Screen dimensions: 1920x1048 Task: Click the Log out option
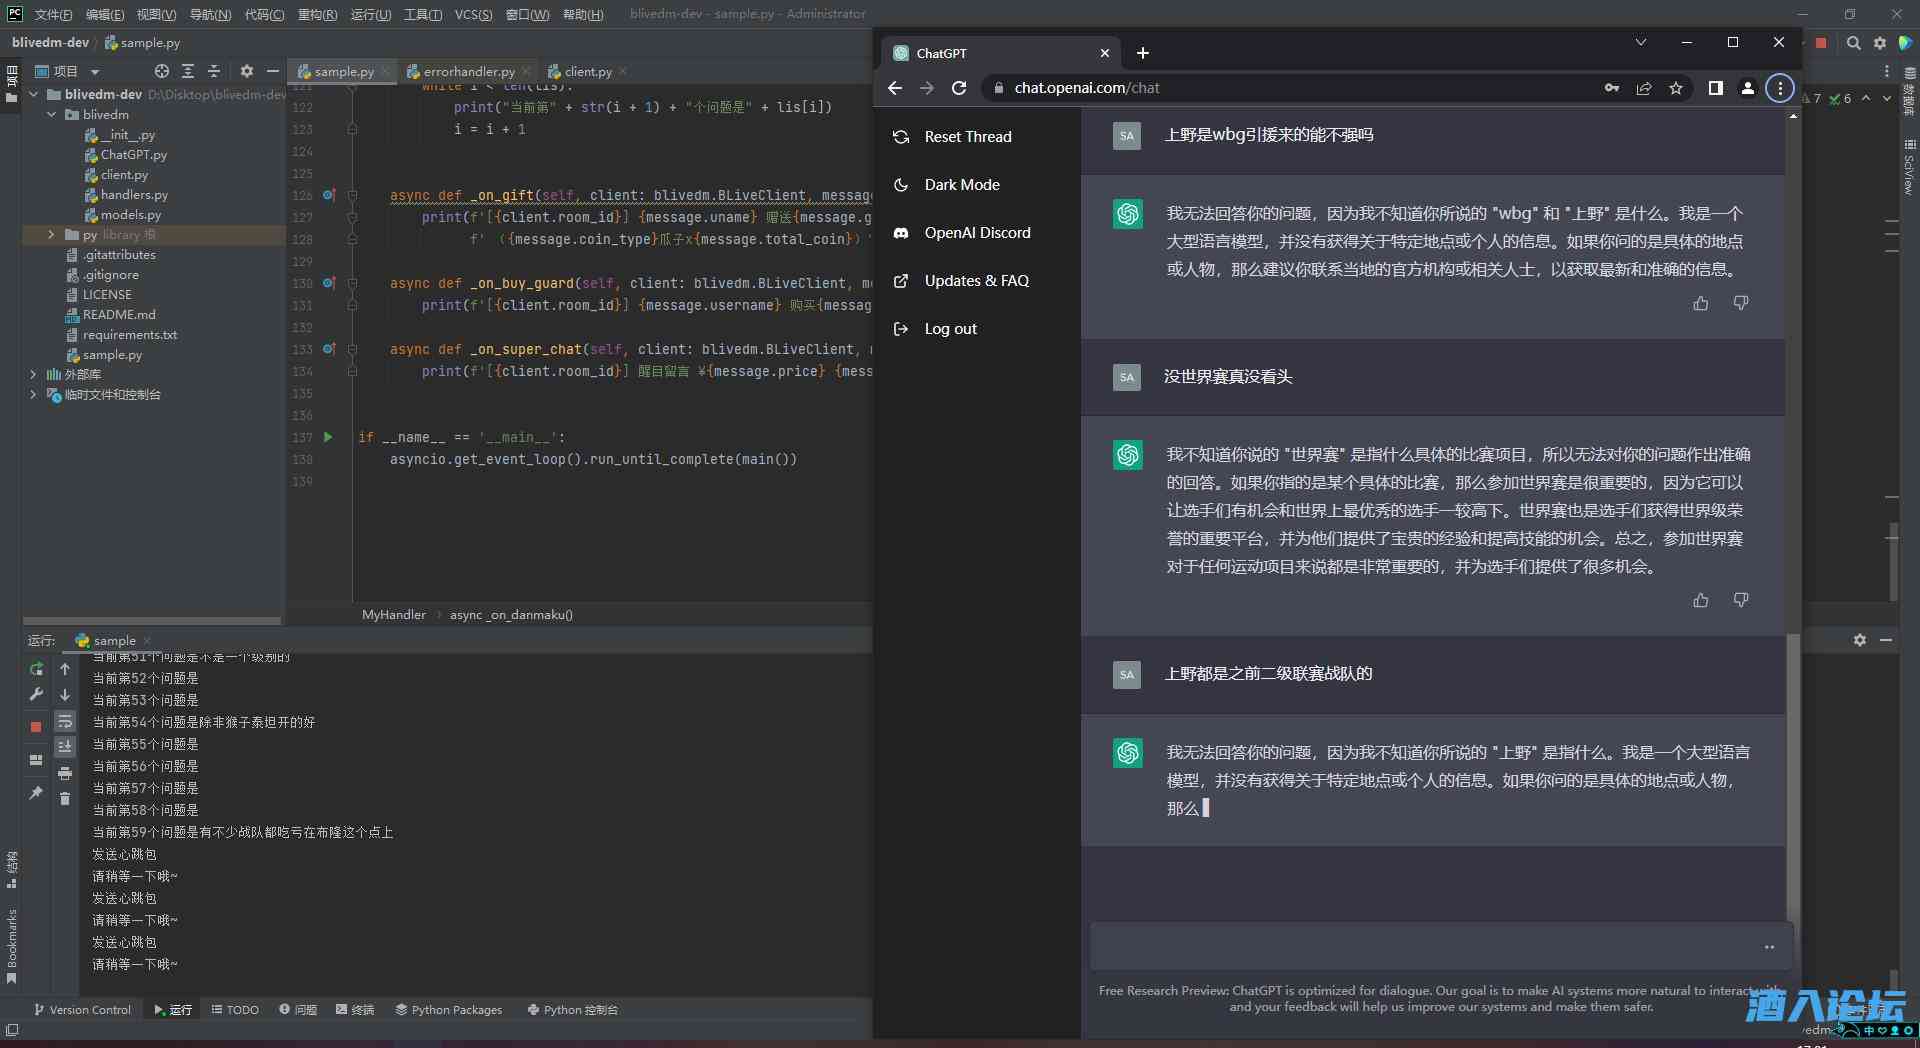[x=950, y=329]
